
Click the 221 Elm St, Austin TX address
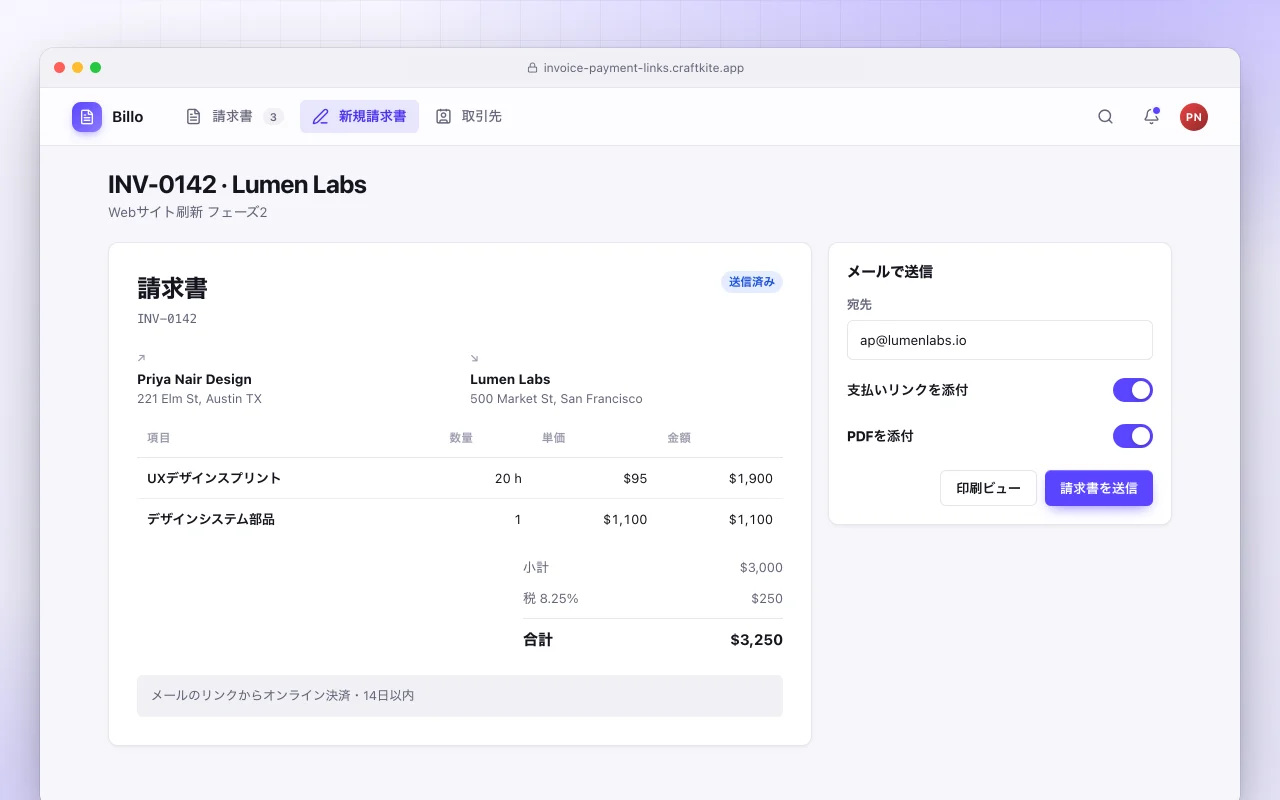199,399
